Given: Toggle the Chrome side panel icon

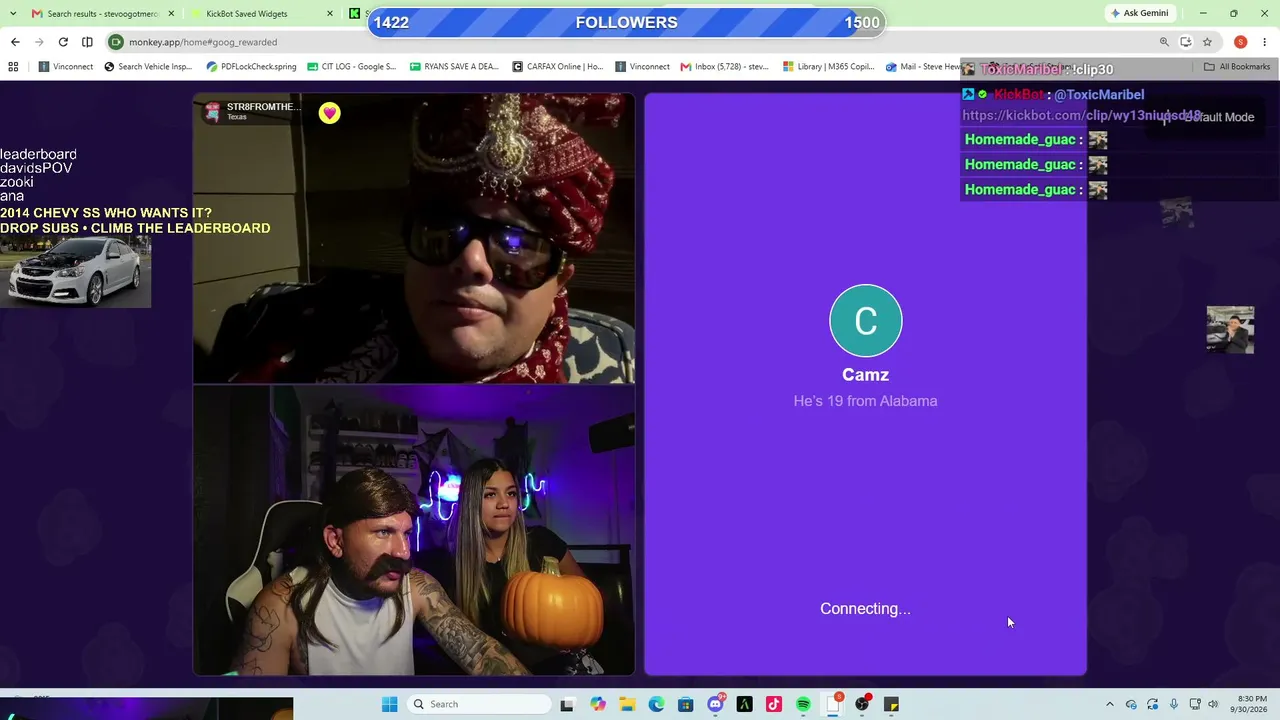Looking at the screenshot, I should 87,42.
